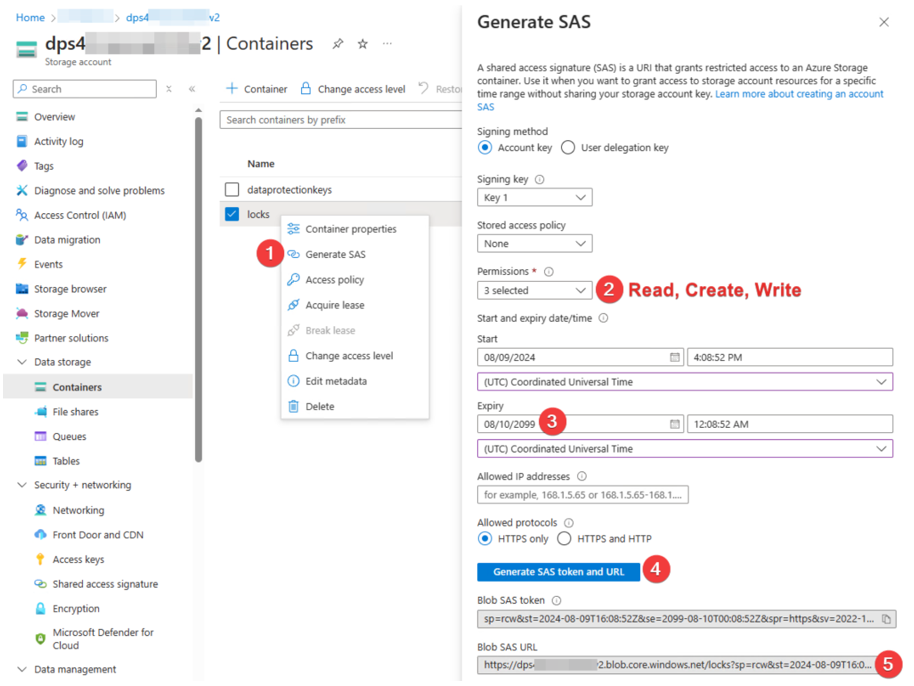Show allowed protocols info icon

click(x=569, y=523)
